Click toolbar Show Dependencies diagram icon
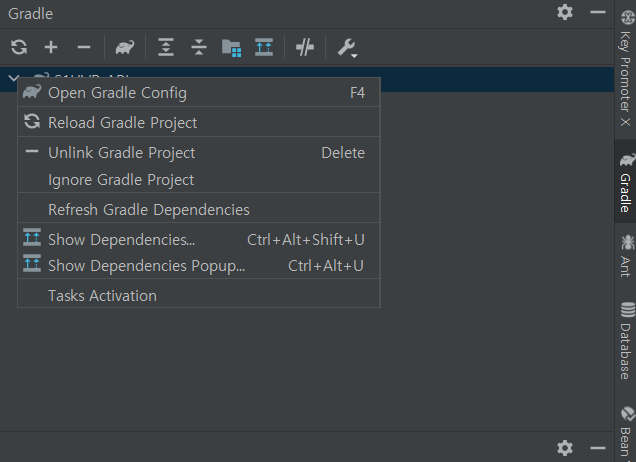The width and height of the screenshot is (636, 462). (x=264, y=47)
